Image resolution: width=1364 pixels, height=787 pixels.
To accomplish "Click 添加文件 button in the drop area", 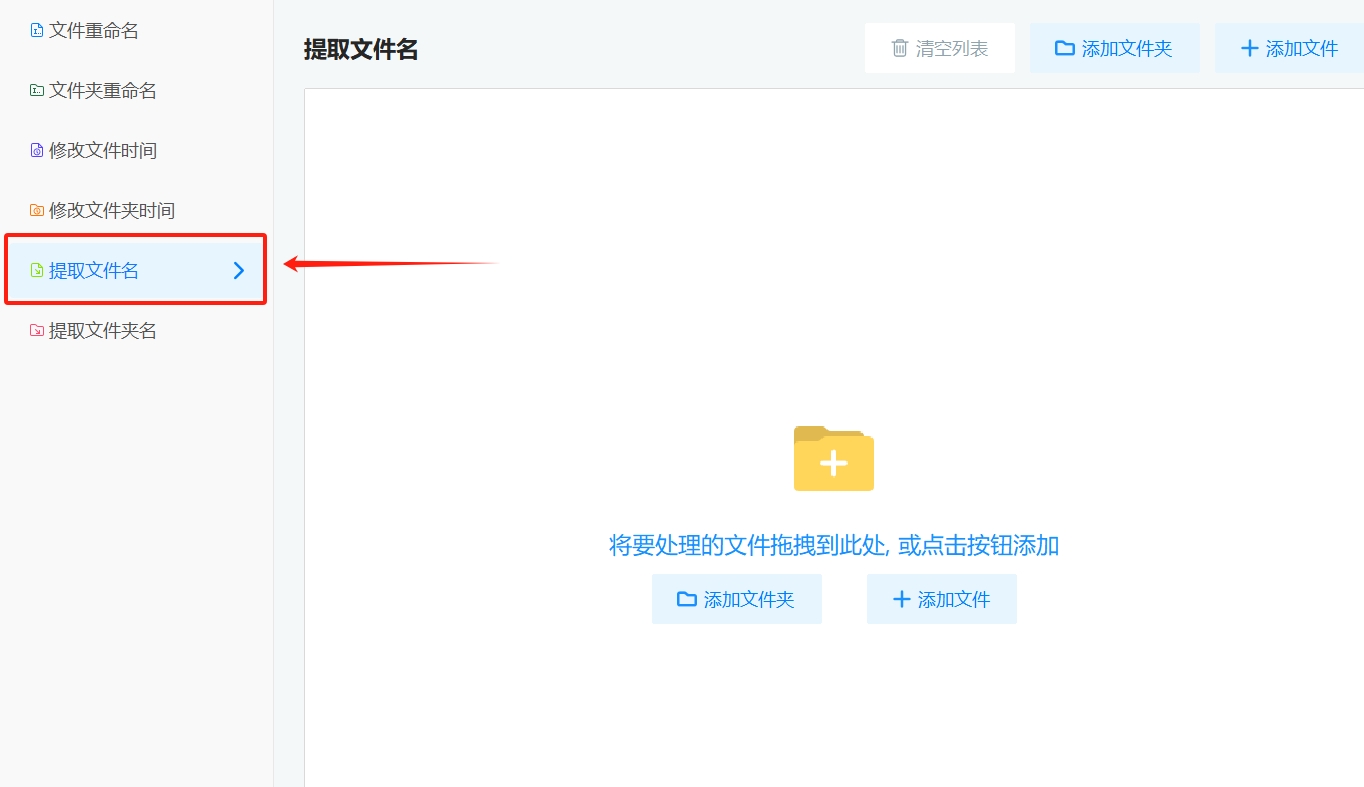I will click(x=942, y=599).
